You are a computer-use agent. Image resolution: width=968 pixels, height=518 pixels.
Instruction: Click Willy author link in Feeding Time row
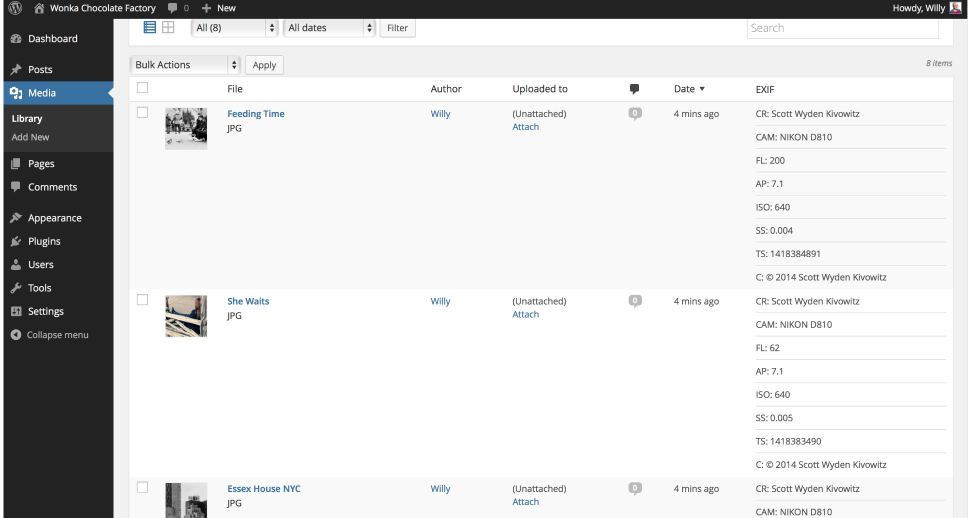pos(440,114)
